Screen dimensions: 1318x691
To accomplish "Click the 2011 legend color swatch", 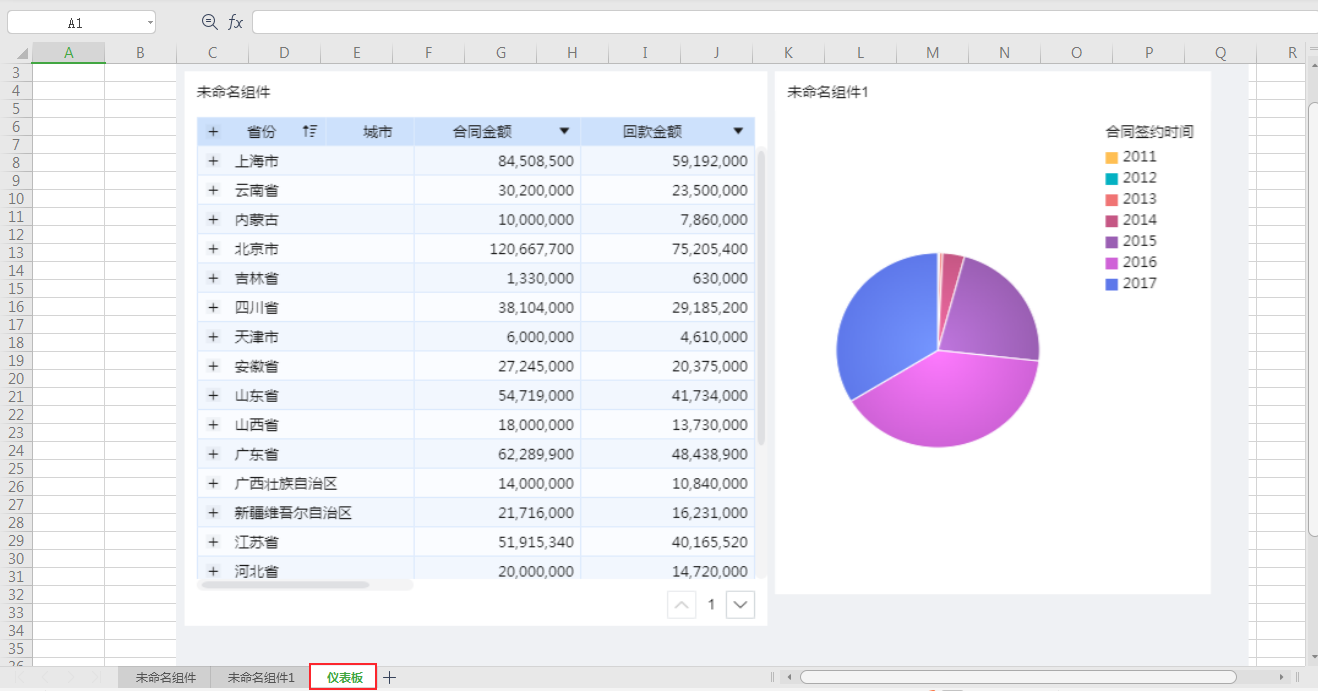I will click(1112, 157).
